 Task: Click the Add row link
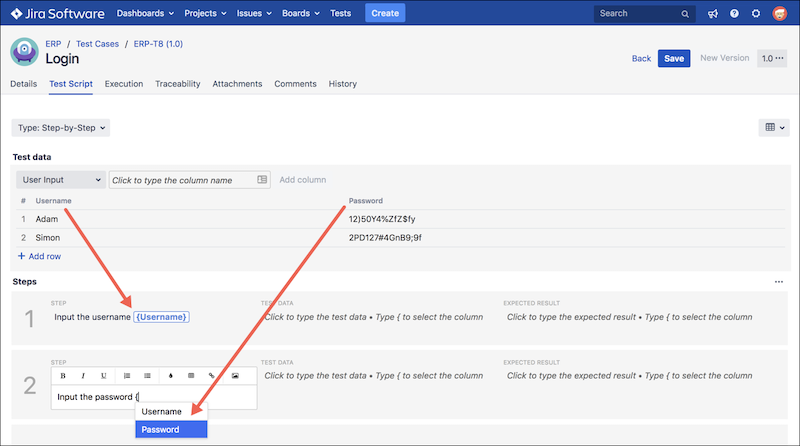tap(40, 256)
